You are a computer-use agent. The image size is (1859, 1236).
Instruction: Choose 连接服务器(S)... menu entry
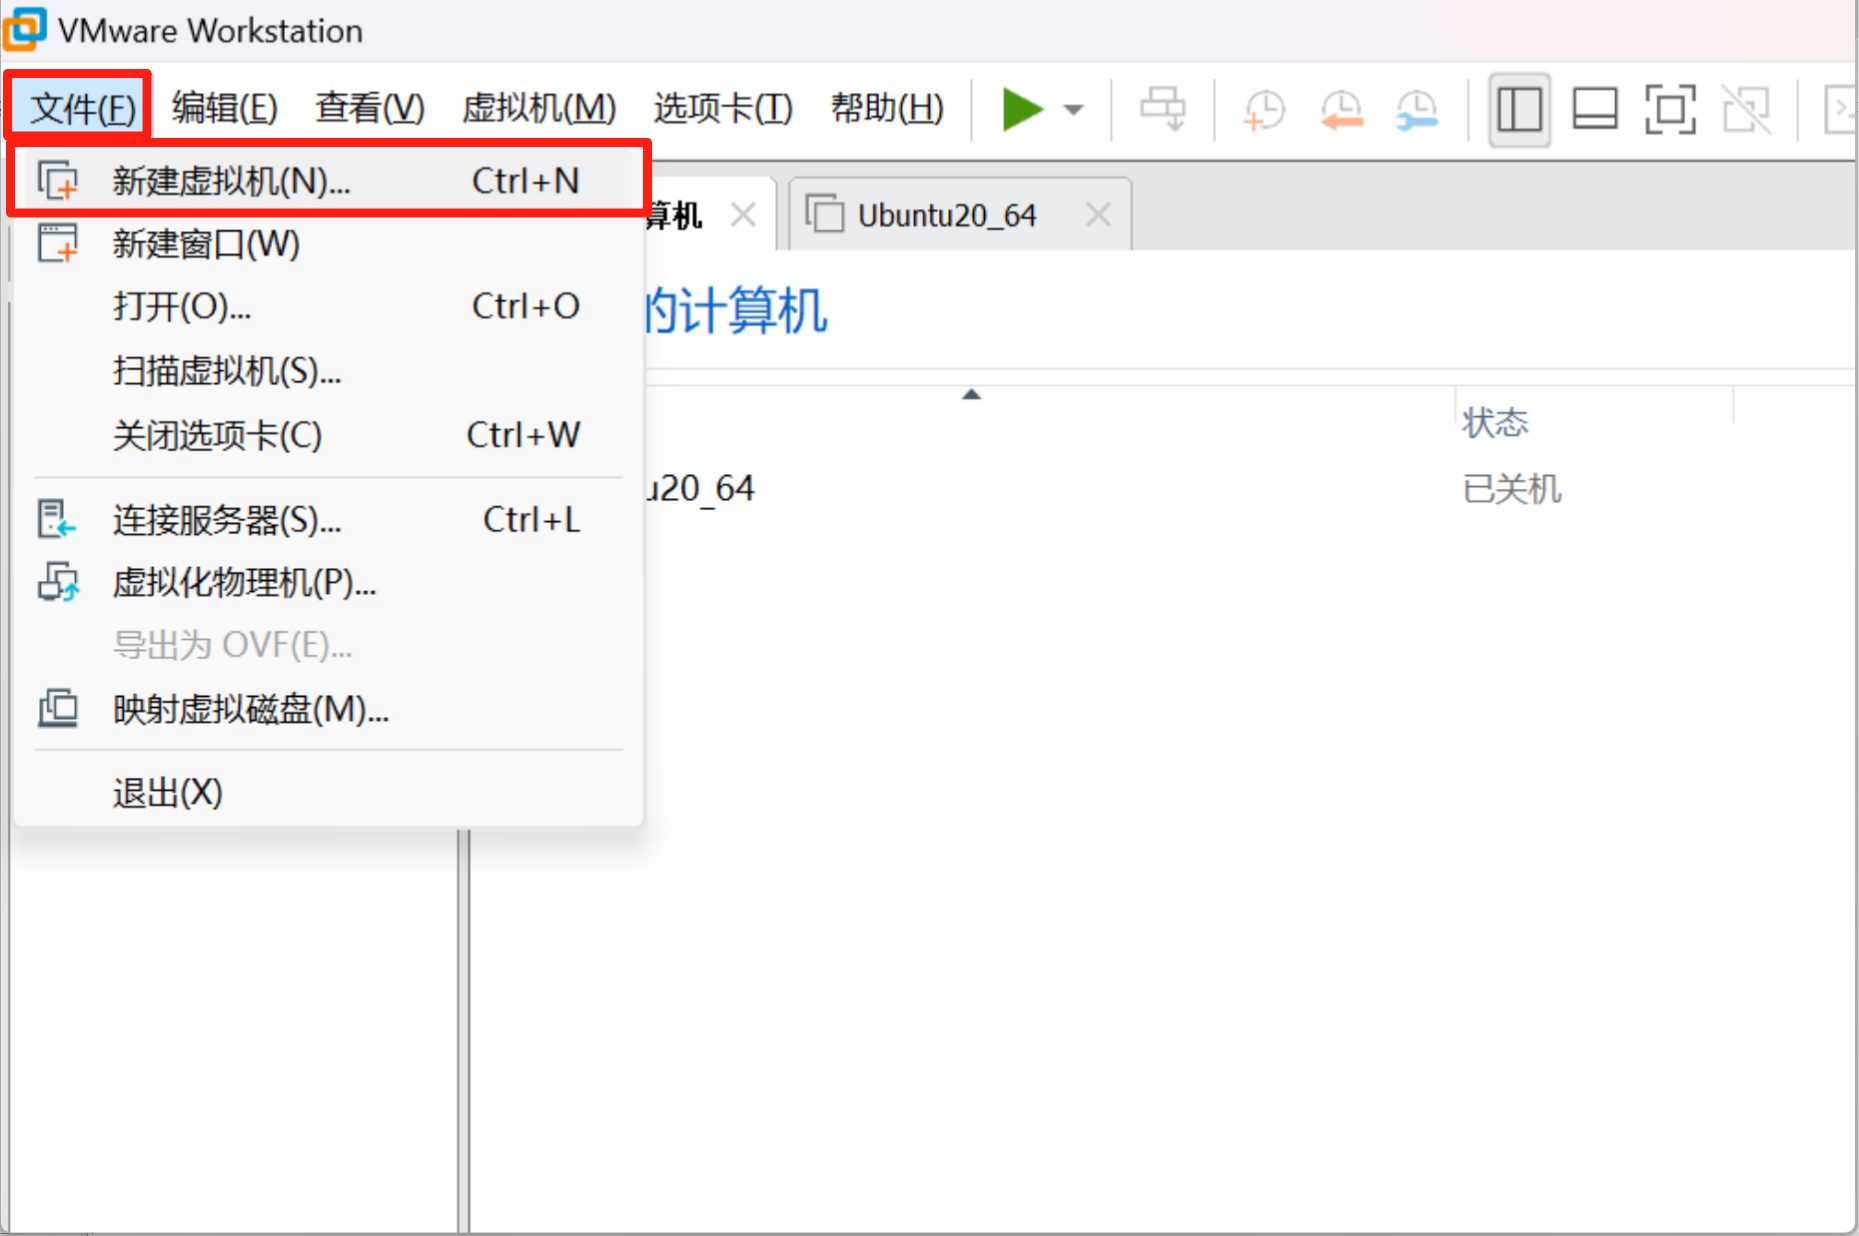pos(329,520)
